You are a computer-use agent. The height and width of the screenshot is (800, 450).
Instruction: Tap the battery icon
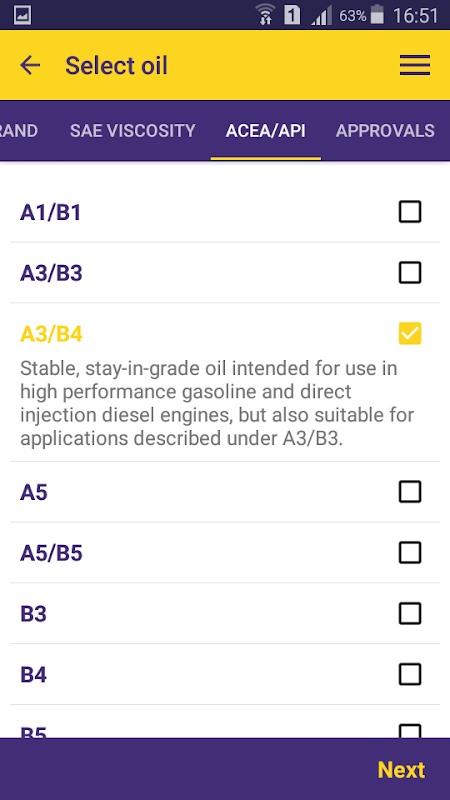pos(377,15)
